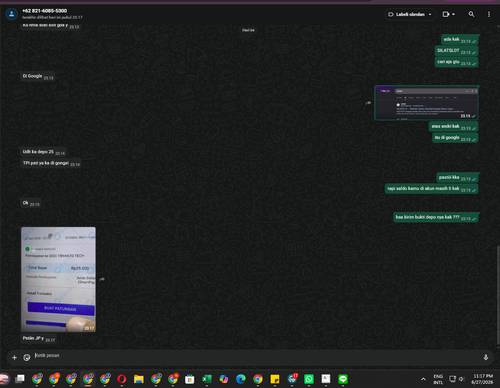Switch to the active Chrome window underlined on the taskbar
This screenshot has height=388, width=500.
click(x=88, y=379)
